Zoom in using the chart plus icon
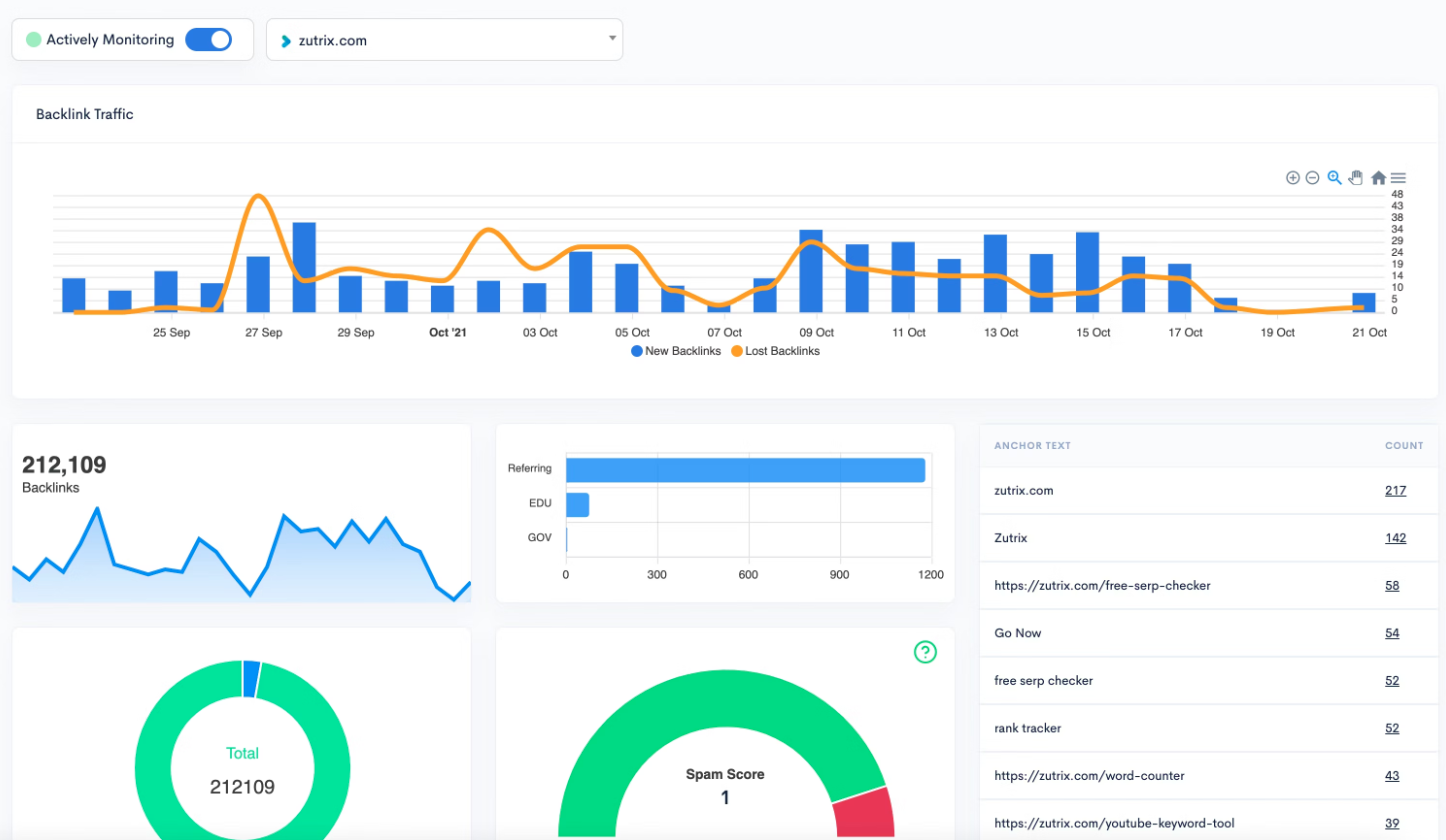 tap(1292, 178)
